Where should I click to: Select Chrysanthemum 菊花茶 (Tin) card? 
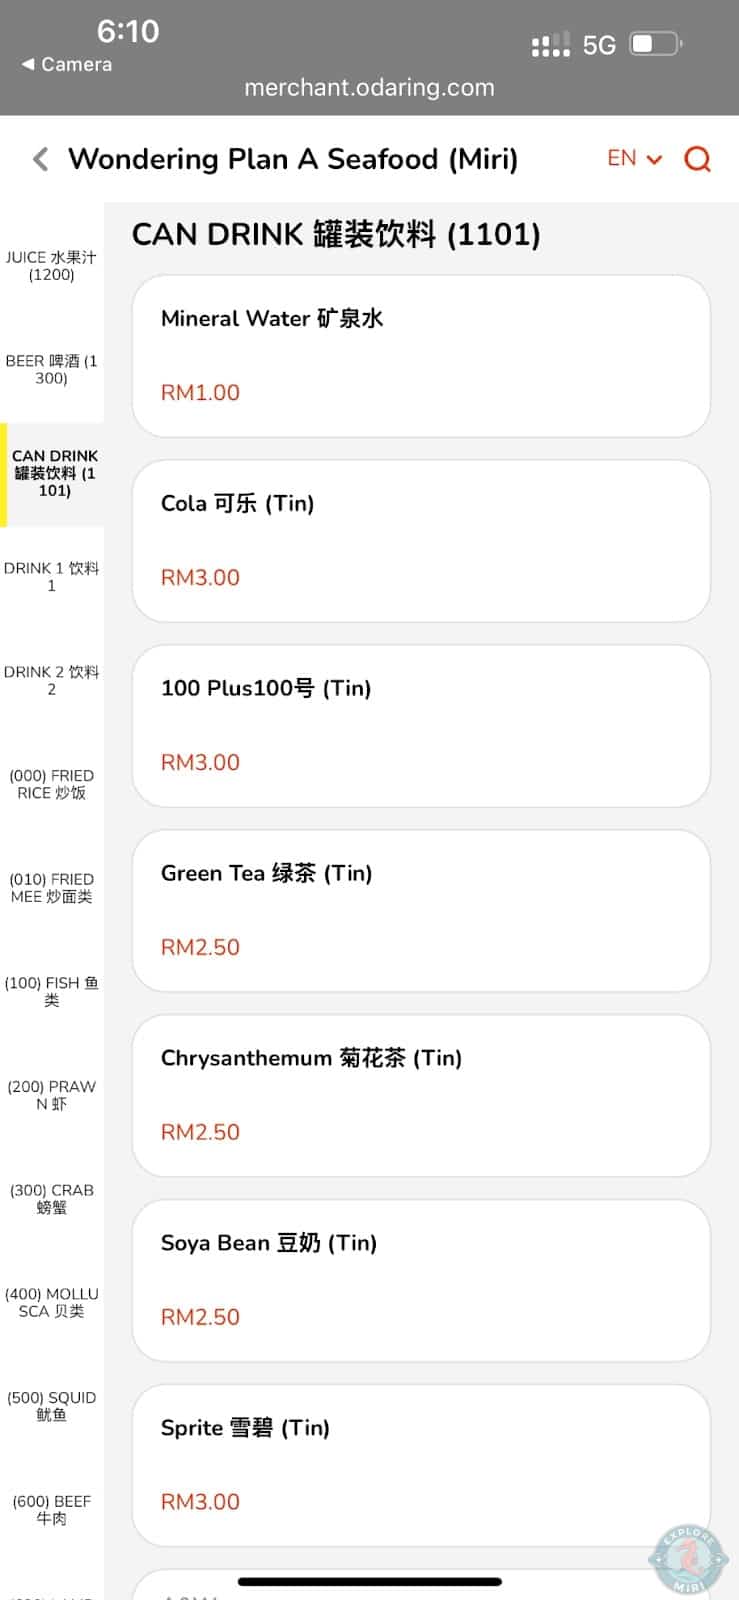(x=420, y=1096)
